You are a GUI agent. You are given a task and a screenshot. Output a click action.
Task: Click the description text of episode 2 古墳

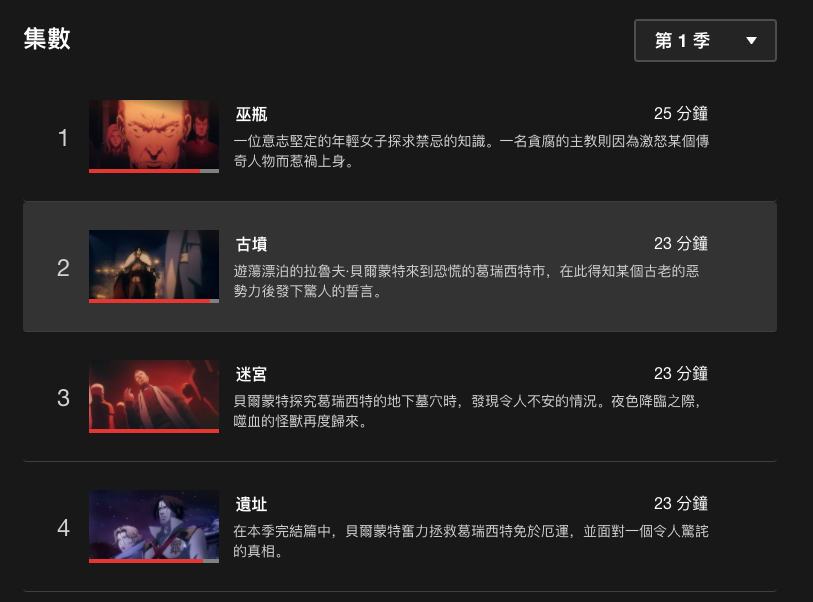466,281
